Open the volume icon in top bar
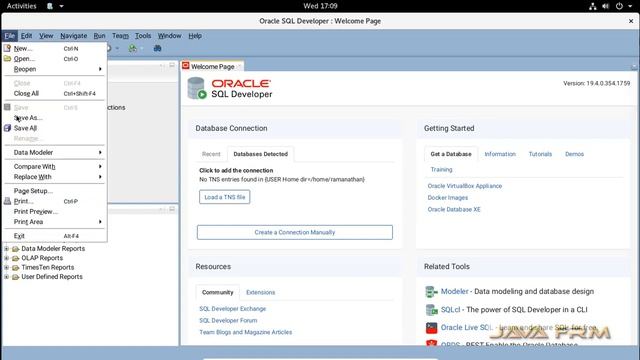Screen dimensions: 640x360 tap(606, 6)
